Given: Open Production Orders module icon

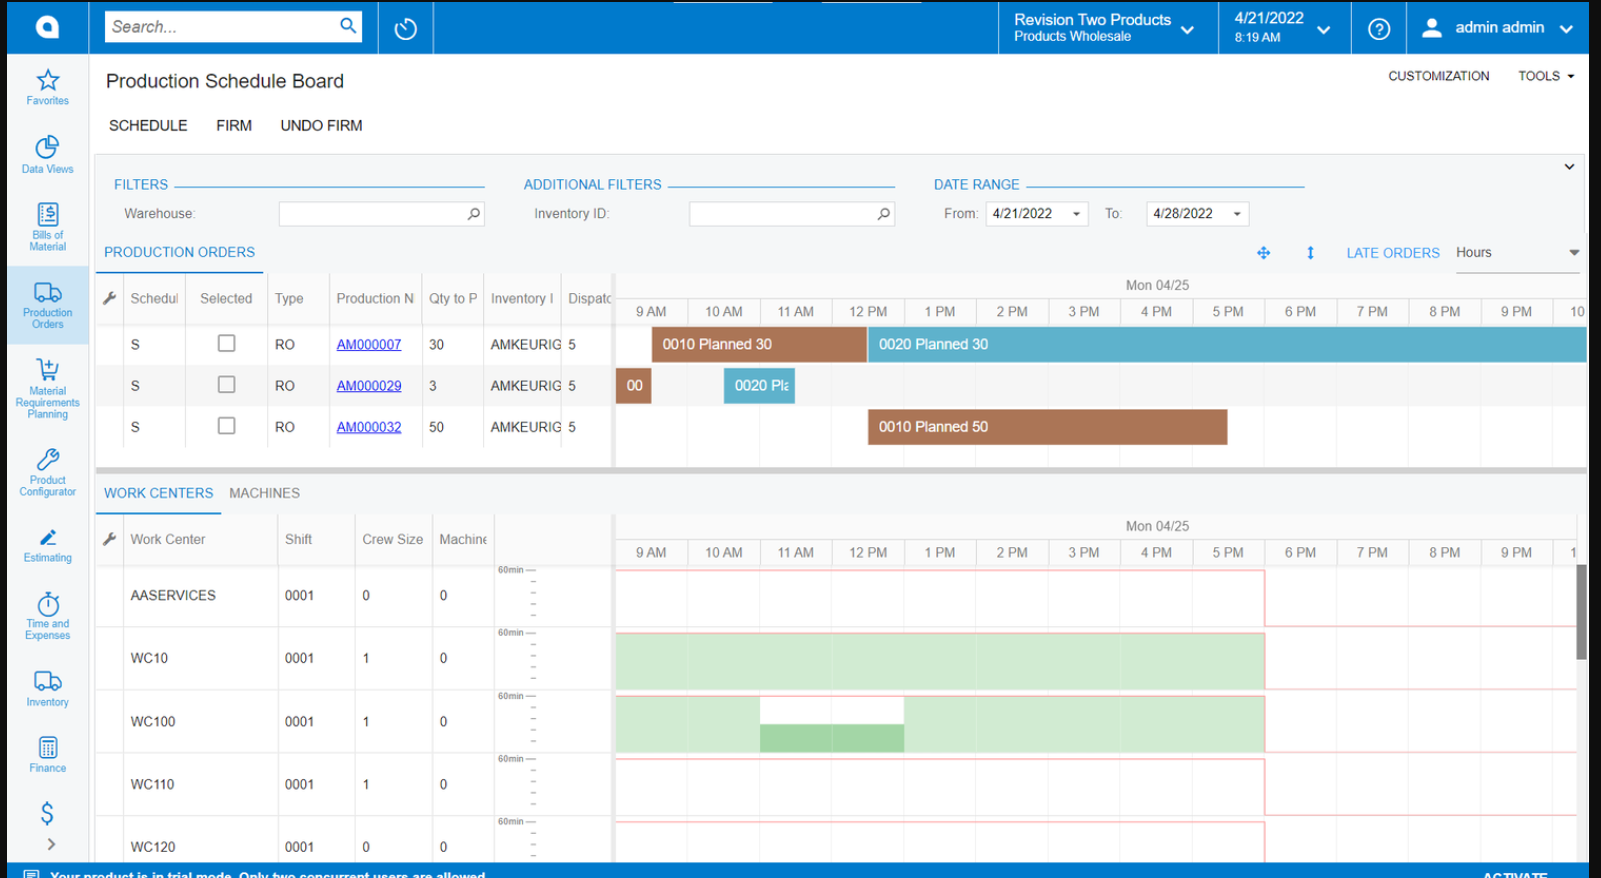Looking at the screenshot, I should (x=47, y=305).
